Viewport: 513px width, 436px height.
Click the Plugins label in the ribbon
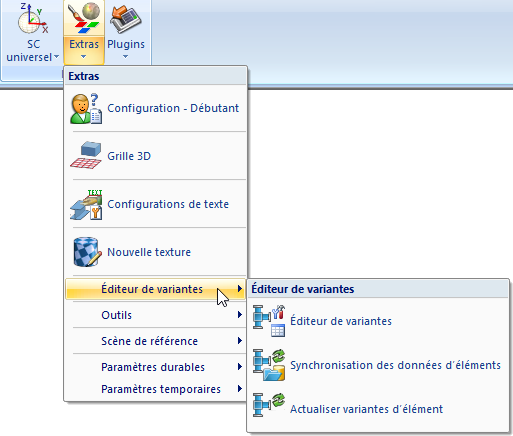click(x=126, y=44)
